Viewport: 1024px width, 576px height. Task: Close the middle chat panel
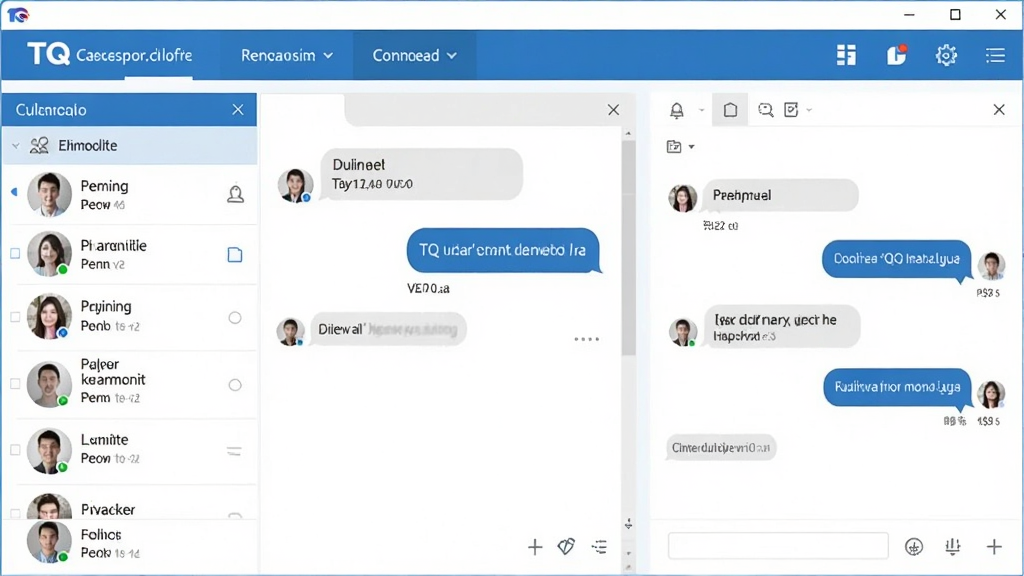coord(613,110)
